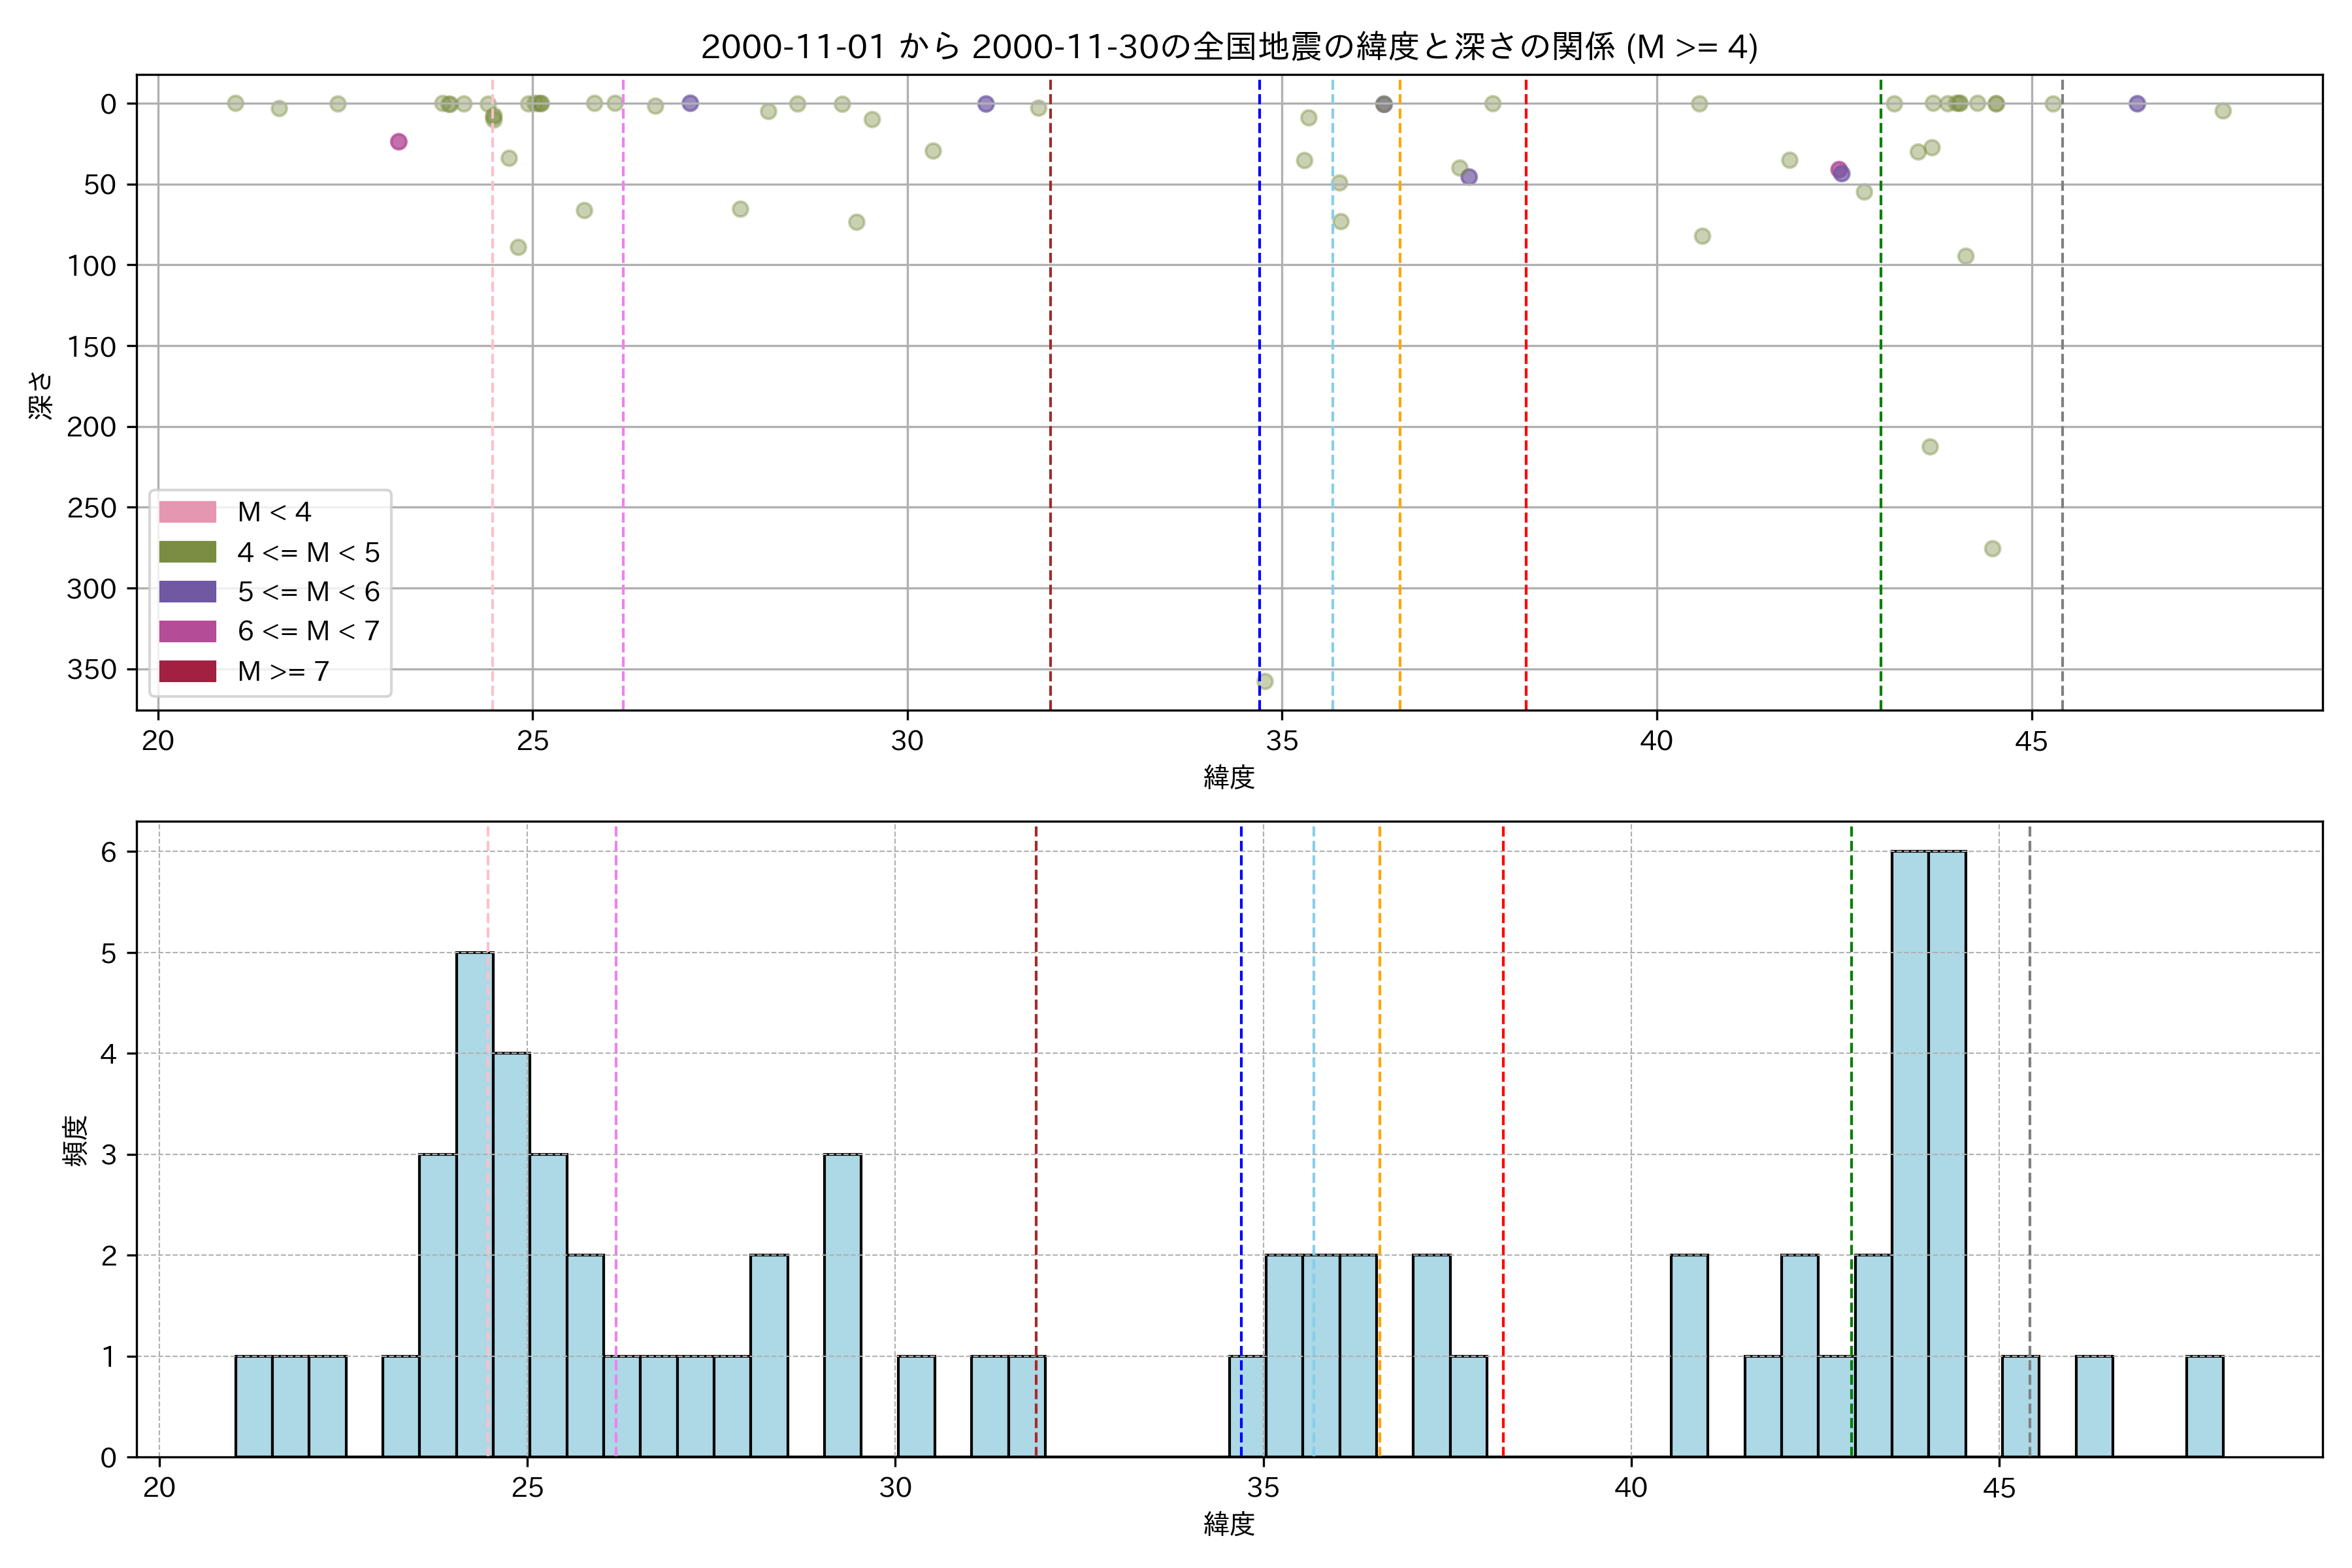Click the '6' tick on frequency axis
This screenshot has height=1568, width=2352.
coord(108,852)
